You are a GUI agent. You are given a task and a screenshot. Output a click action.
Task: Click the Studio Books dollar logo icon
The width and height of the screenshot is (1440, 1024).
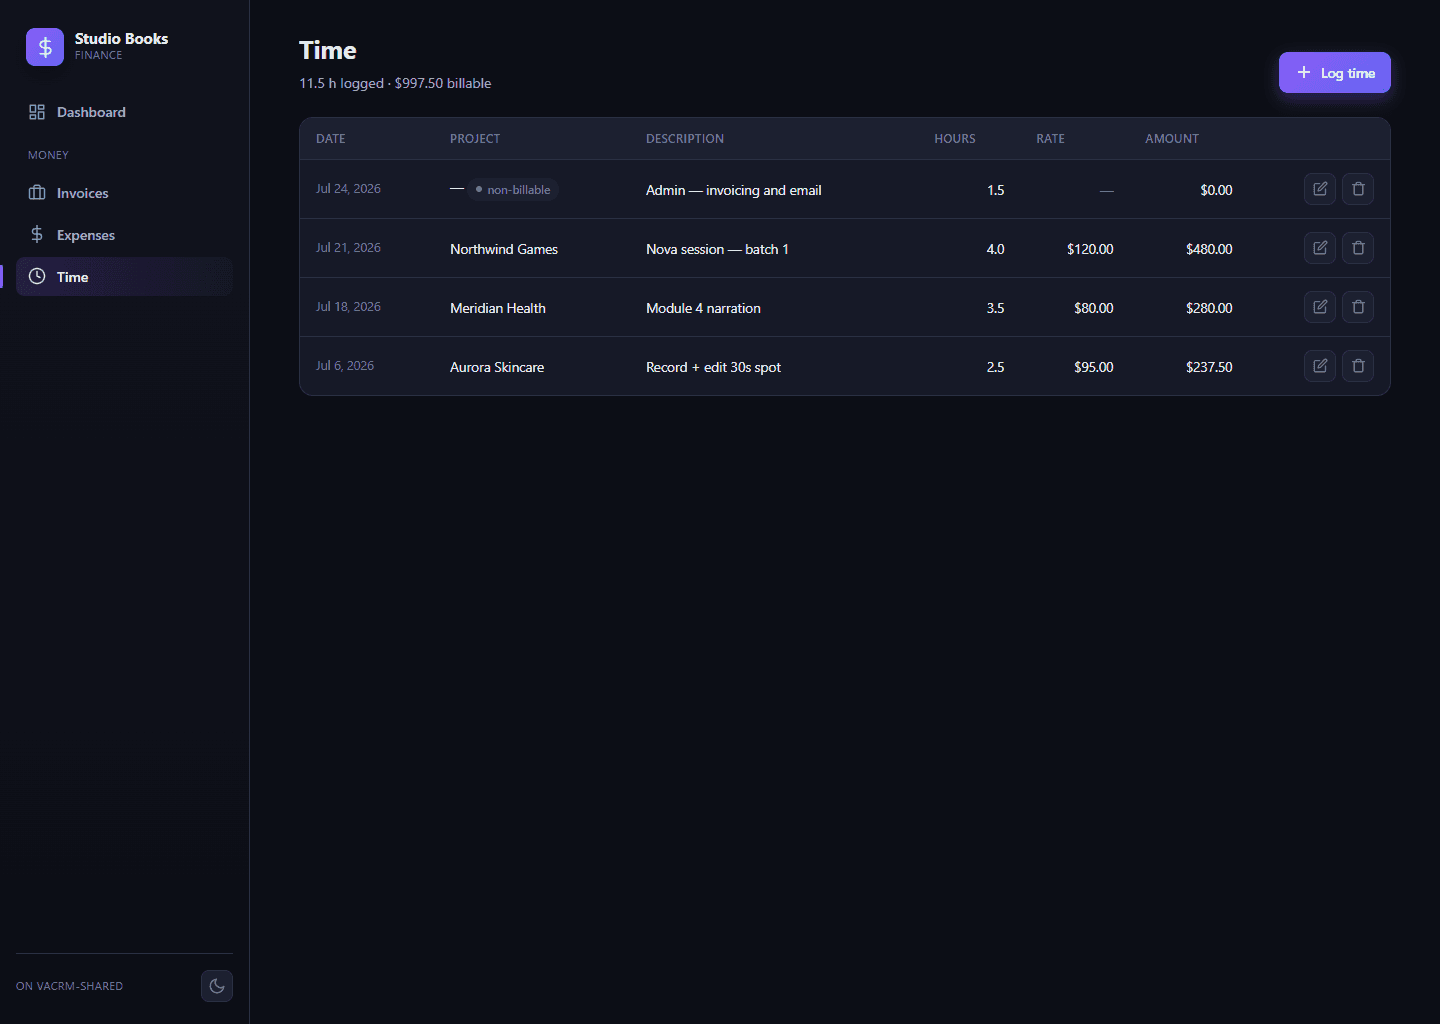tap(45, 47)
